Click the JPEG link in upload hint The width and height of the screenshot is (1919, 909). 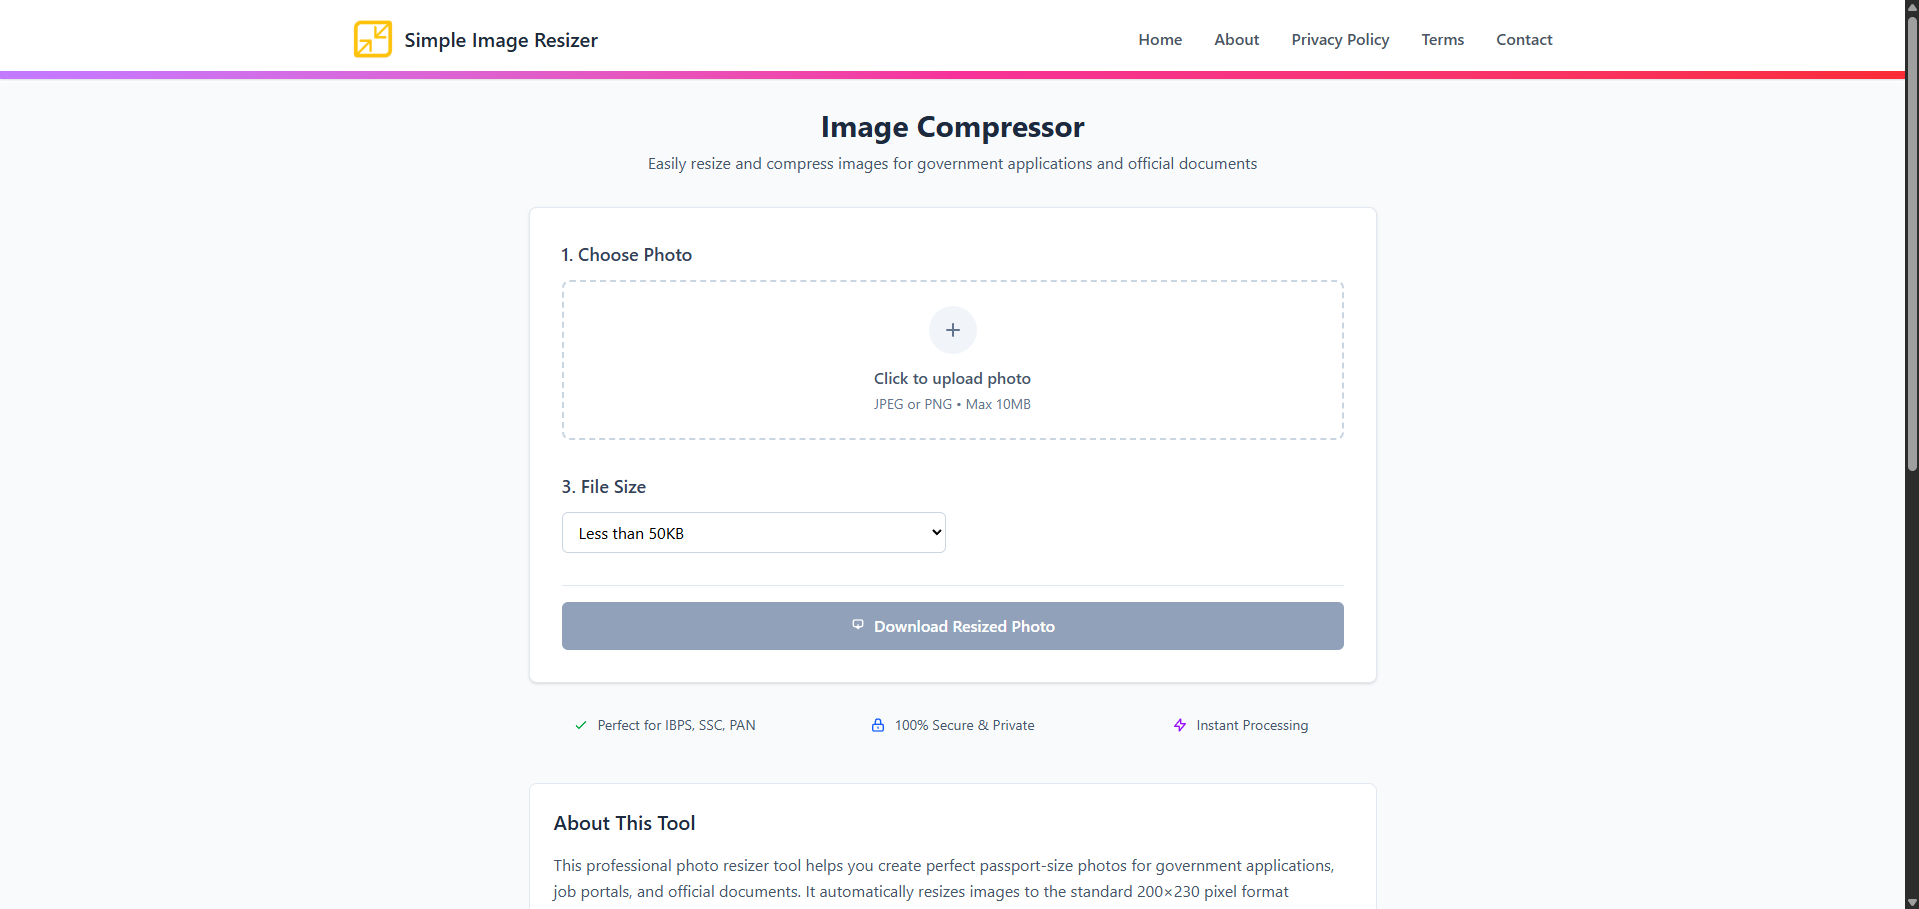(x=887, y=404)
